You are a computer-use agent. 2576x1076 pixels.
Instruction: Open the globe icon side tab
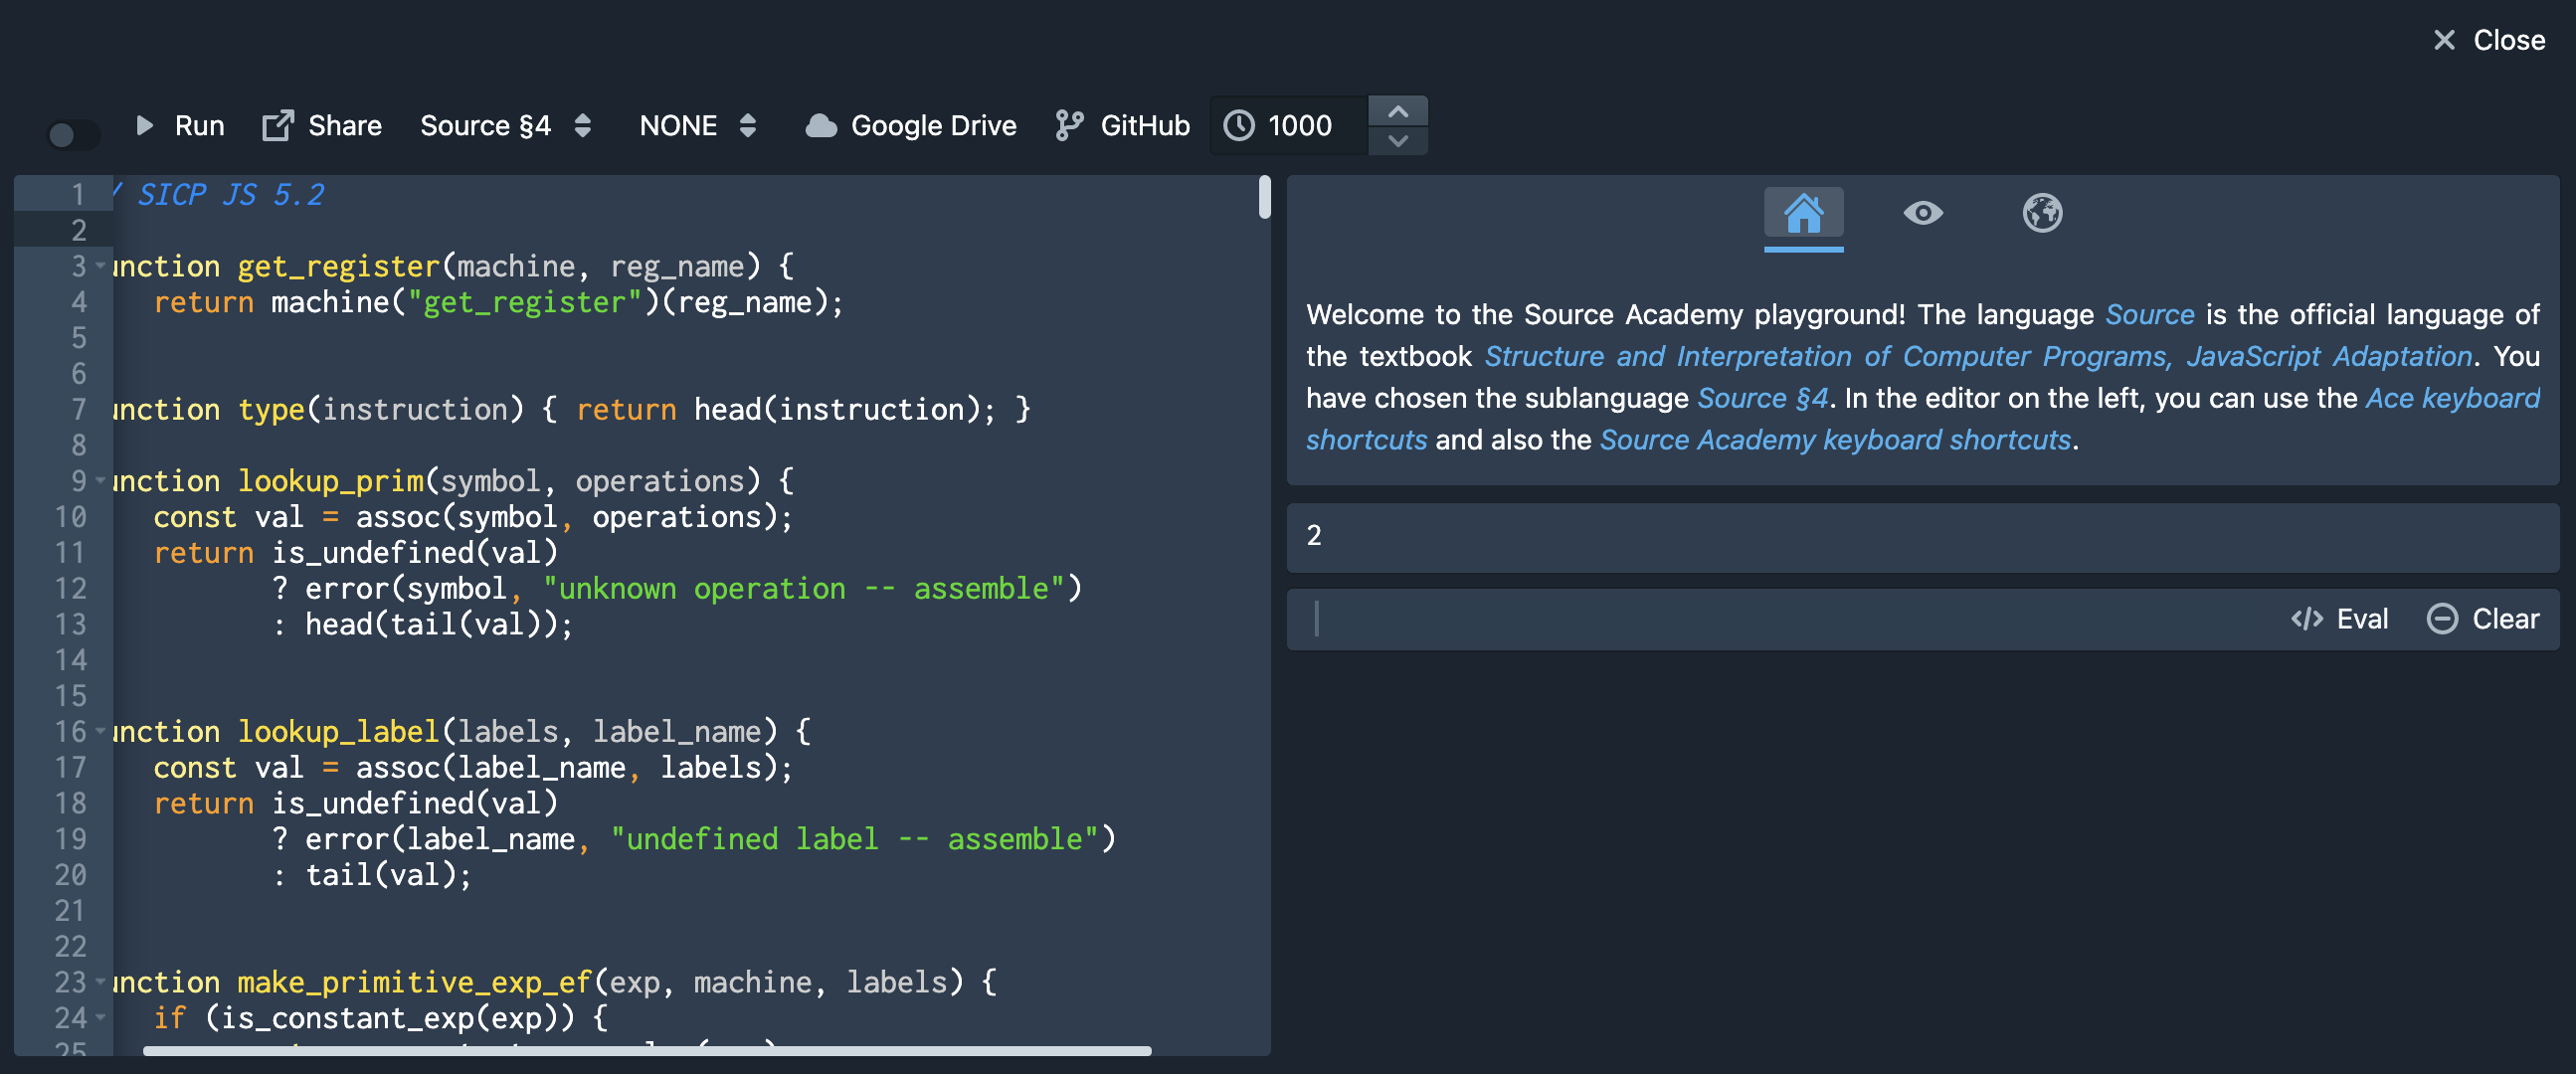(2042, 213)
